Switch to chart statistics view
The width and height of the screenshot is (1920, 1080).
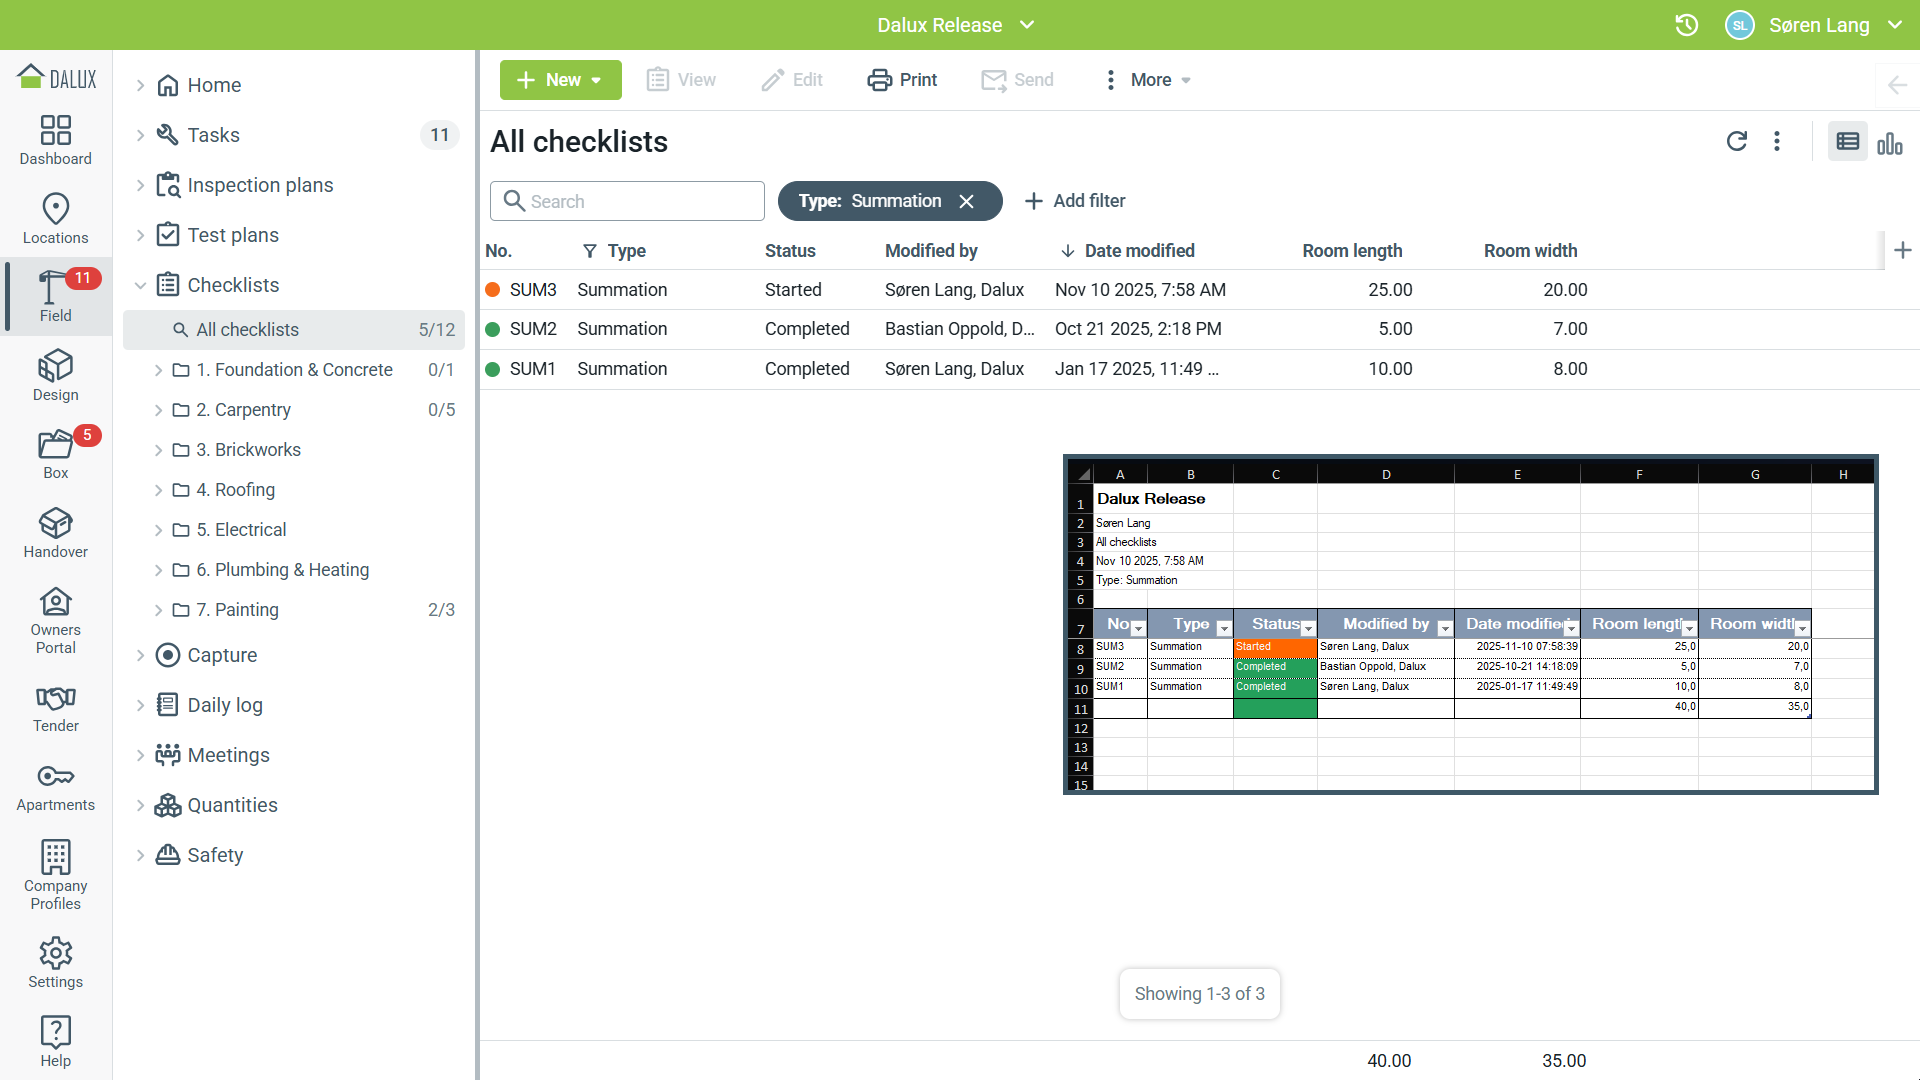pos(1890,142)
